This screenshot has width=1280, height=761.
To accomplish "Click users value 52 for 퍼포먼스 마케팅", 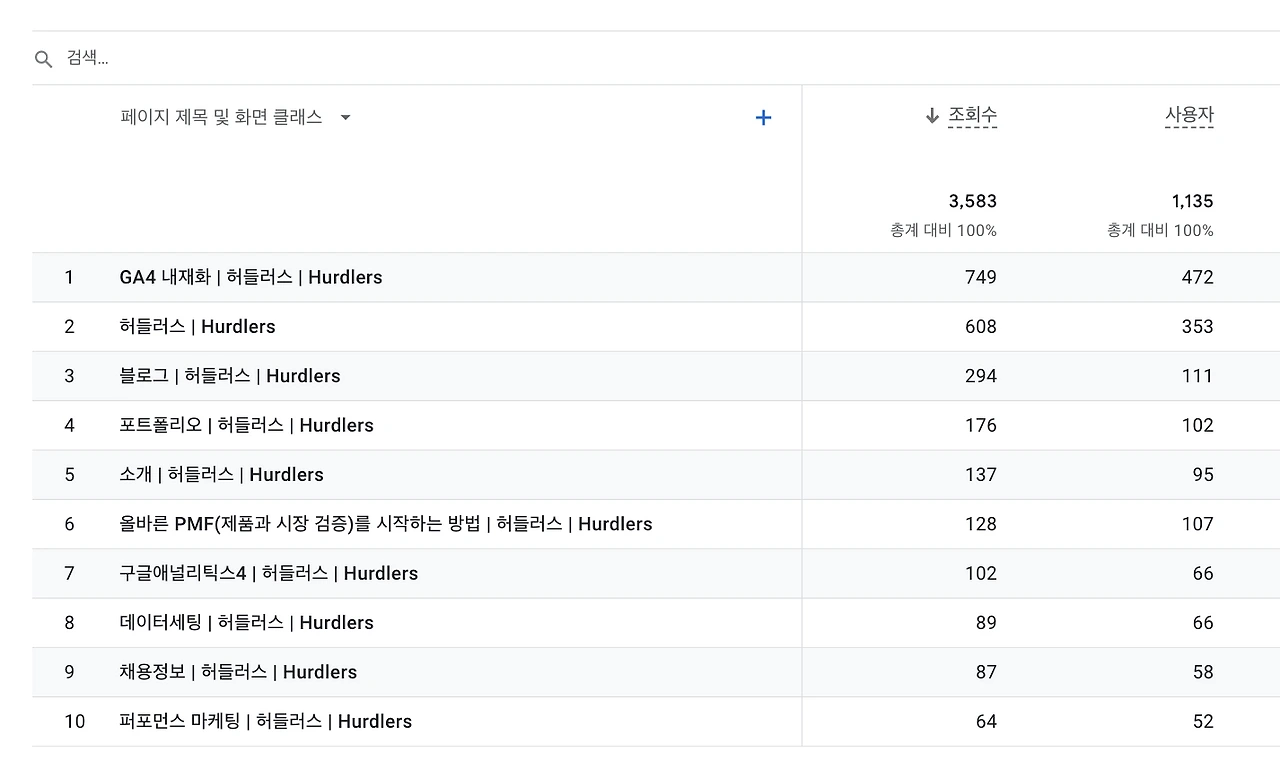I will 1203,721.
